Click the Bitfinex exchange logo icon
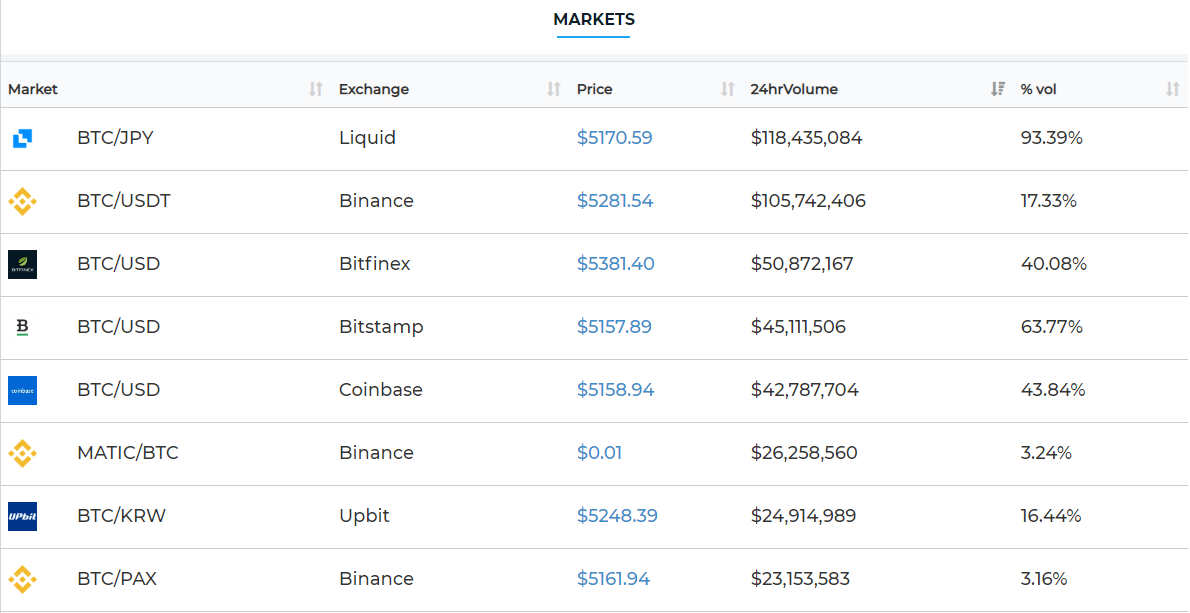Viewport: 1190px width, 613px height. click(x=22, y=264)
